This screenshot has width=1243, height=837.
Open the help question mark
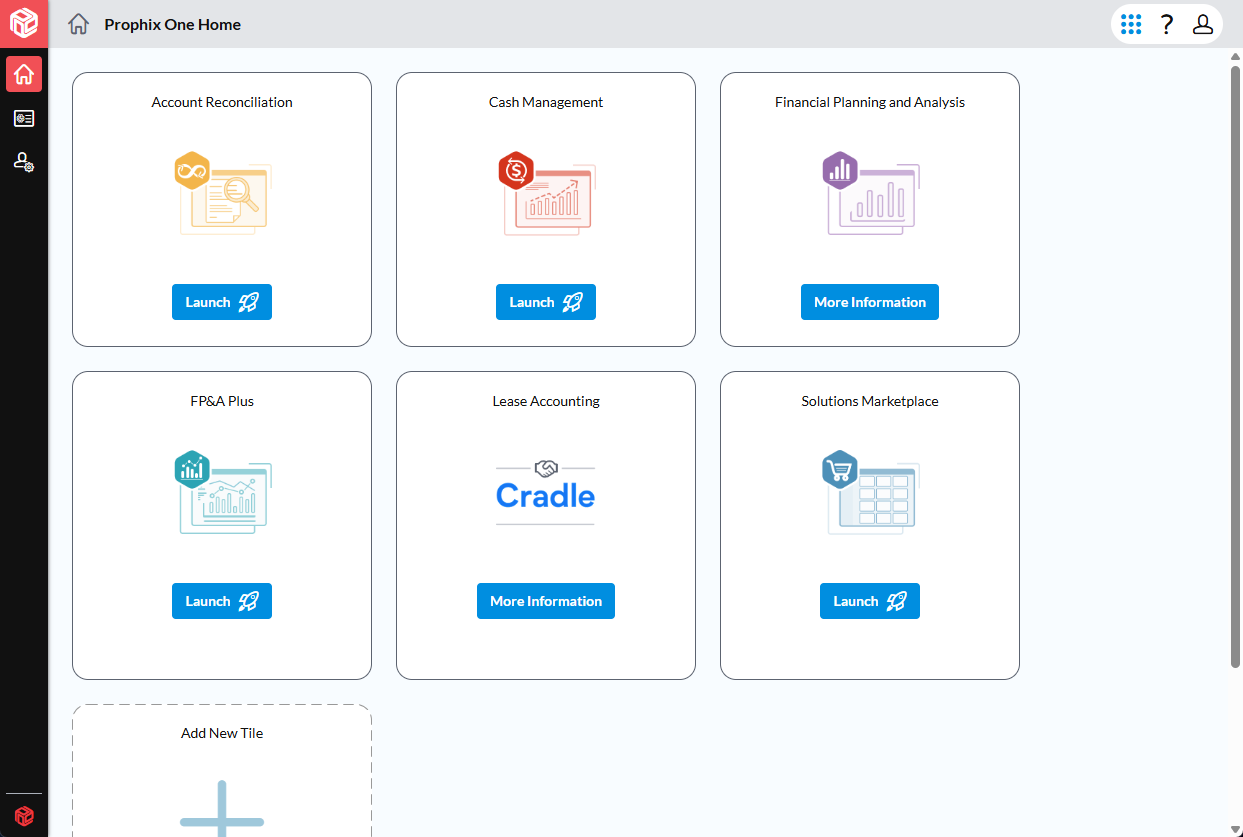1166,24
